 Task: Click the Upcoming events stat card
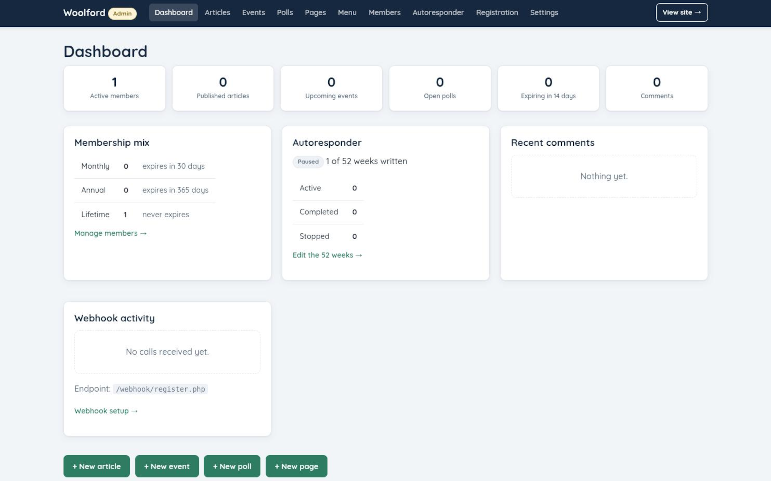tap(331, 88)
